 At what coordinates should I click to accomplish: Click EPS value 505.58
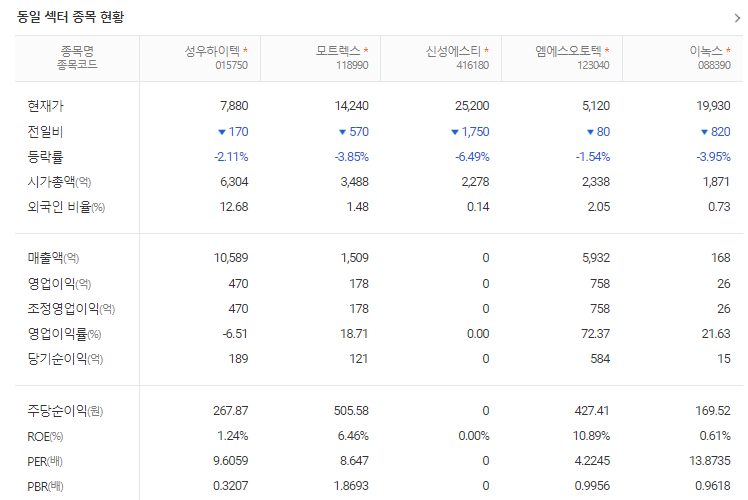(352, 411)
